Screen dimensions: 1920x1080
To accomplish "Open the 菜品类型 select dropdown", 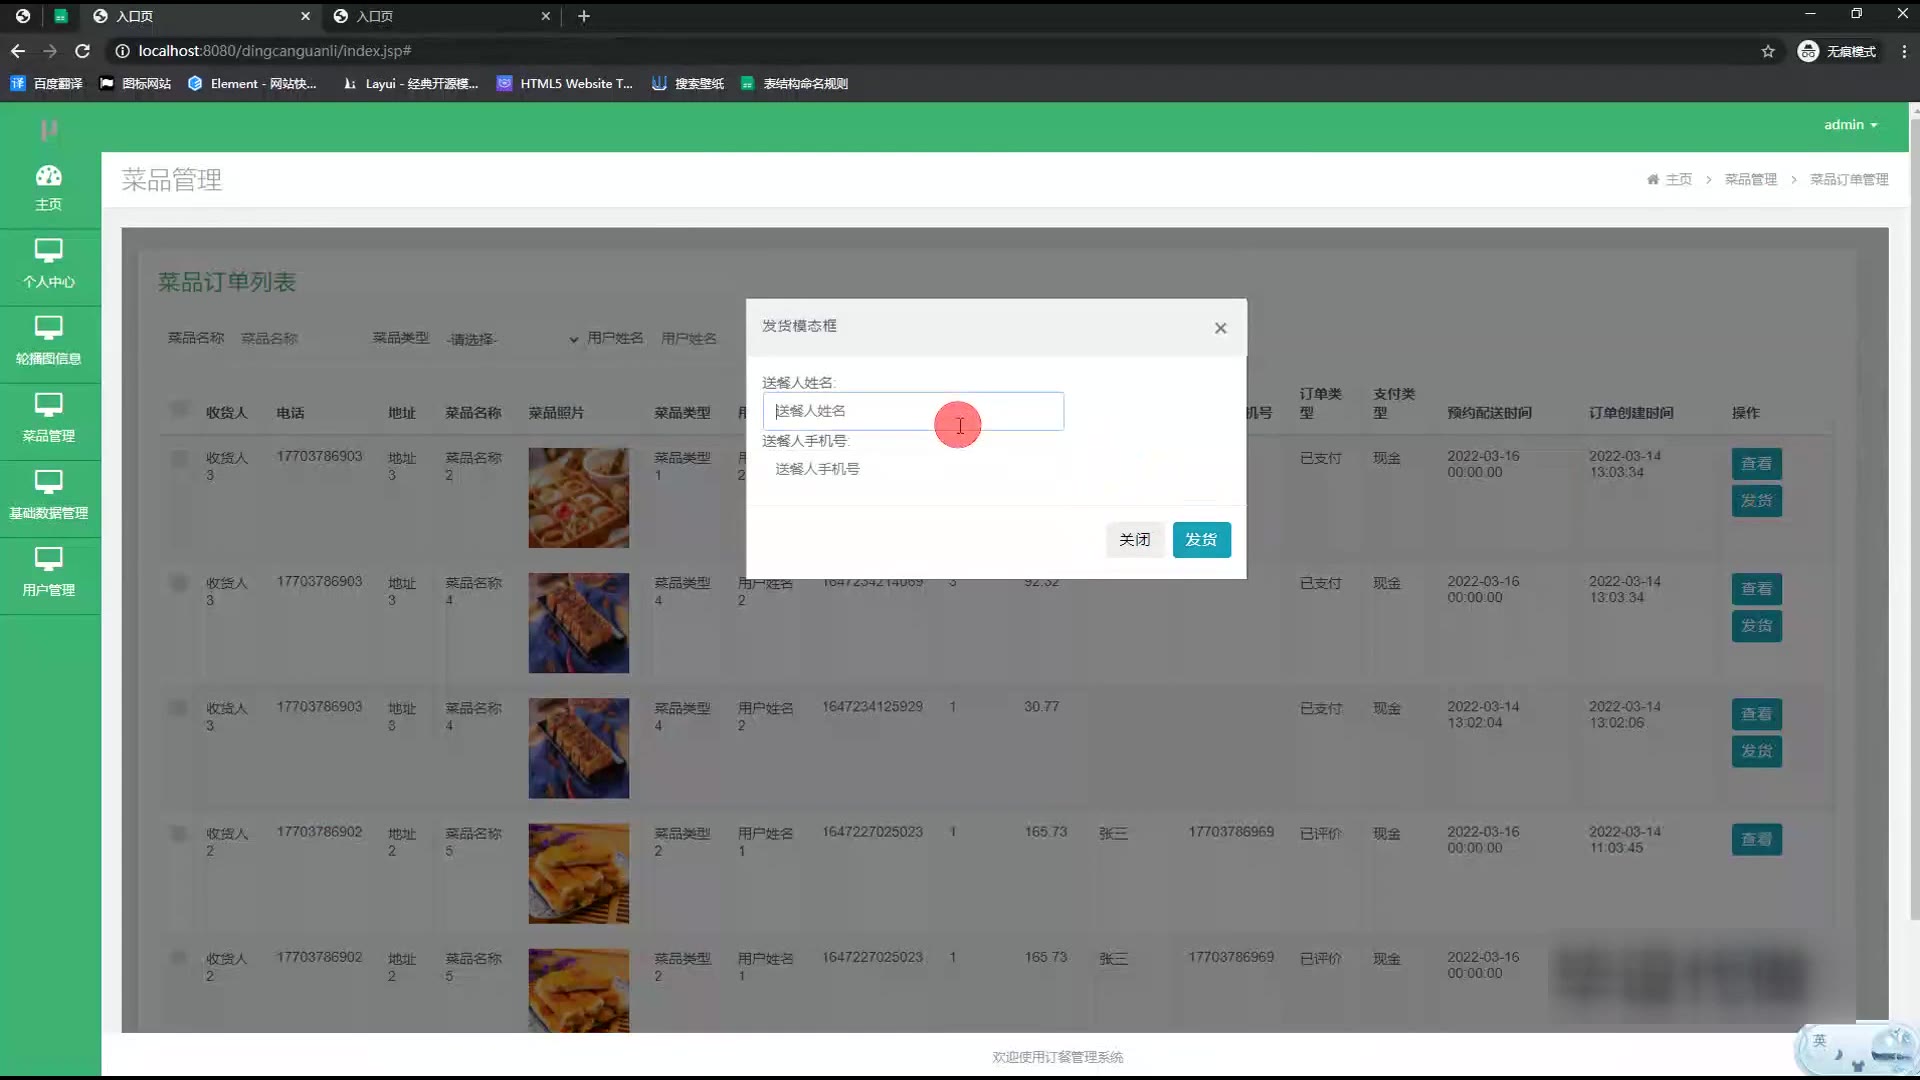I will 512,339.
